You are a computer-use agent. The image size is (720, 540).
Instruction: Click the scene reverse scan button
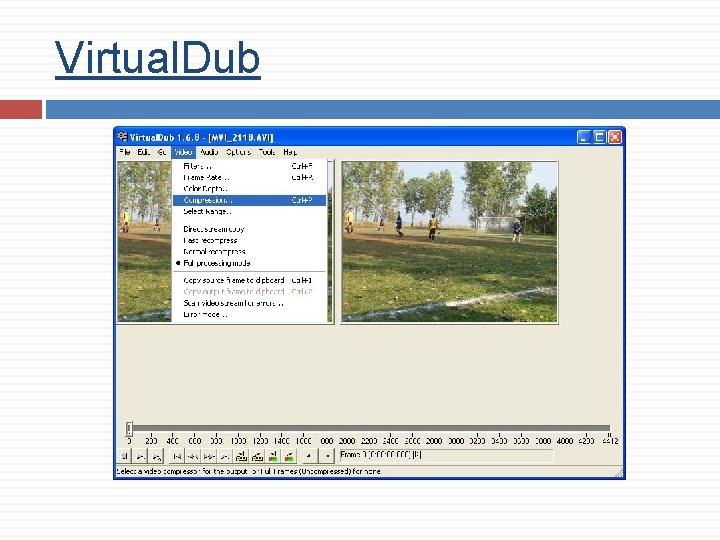(x=273, y=456)
